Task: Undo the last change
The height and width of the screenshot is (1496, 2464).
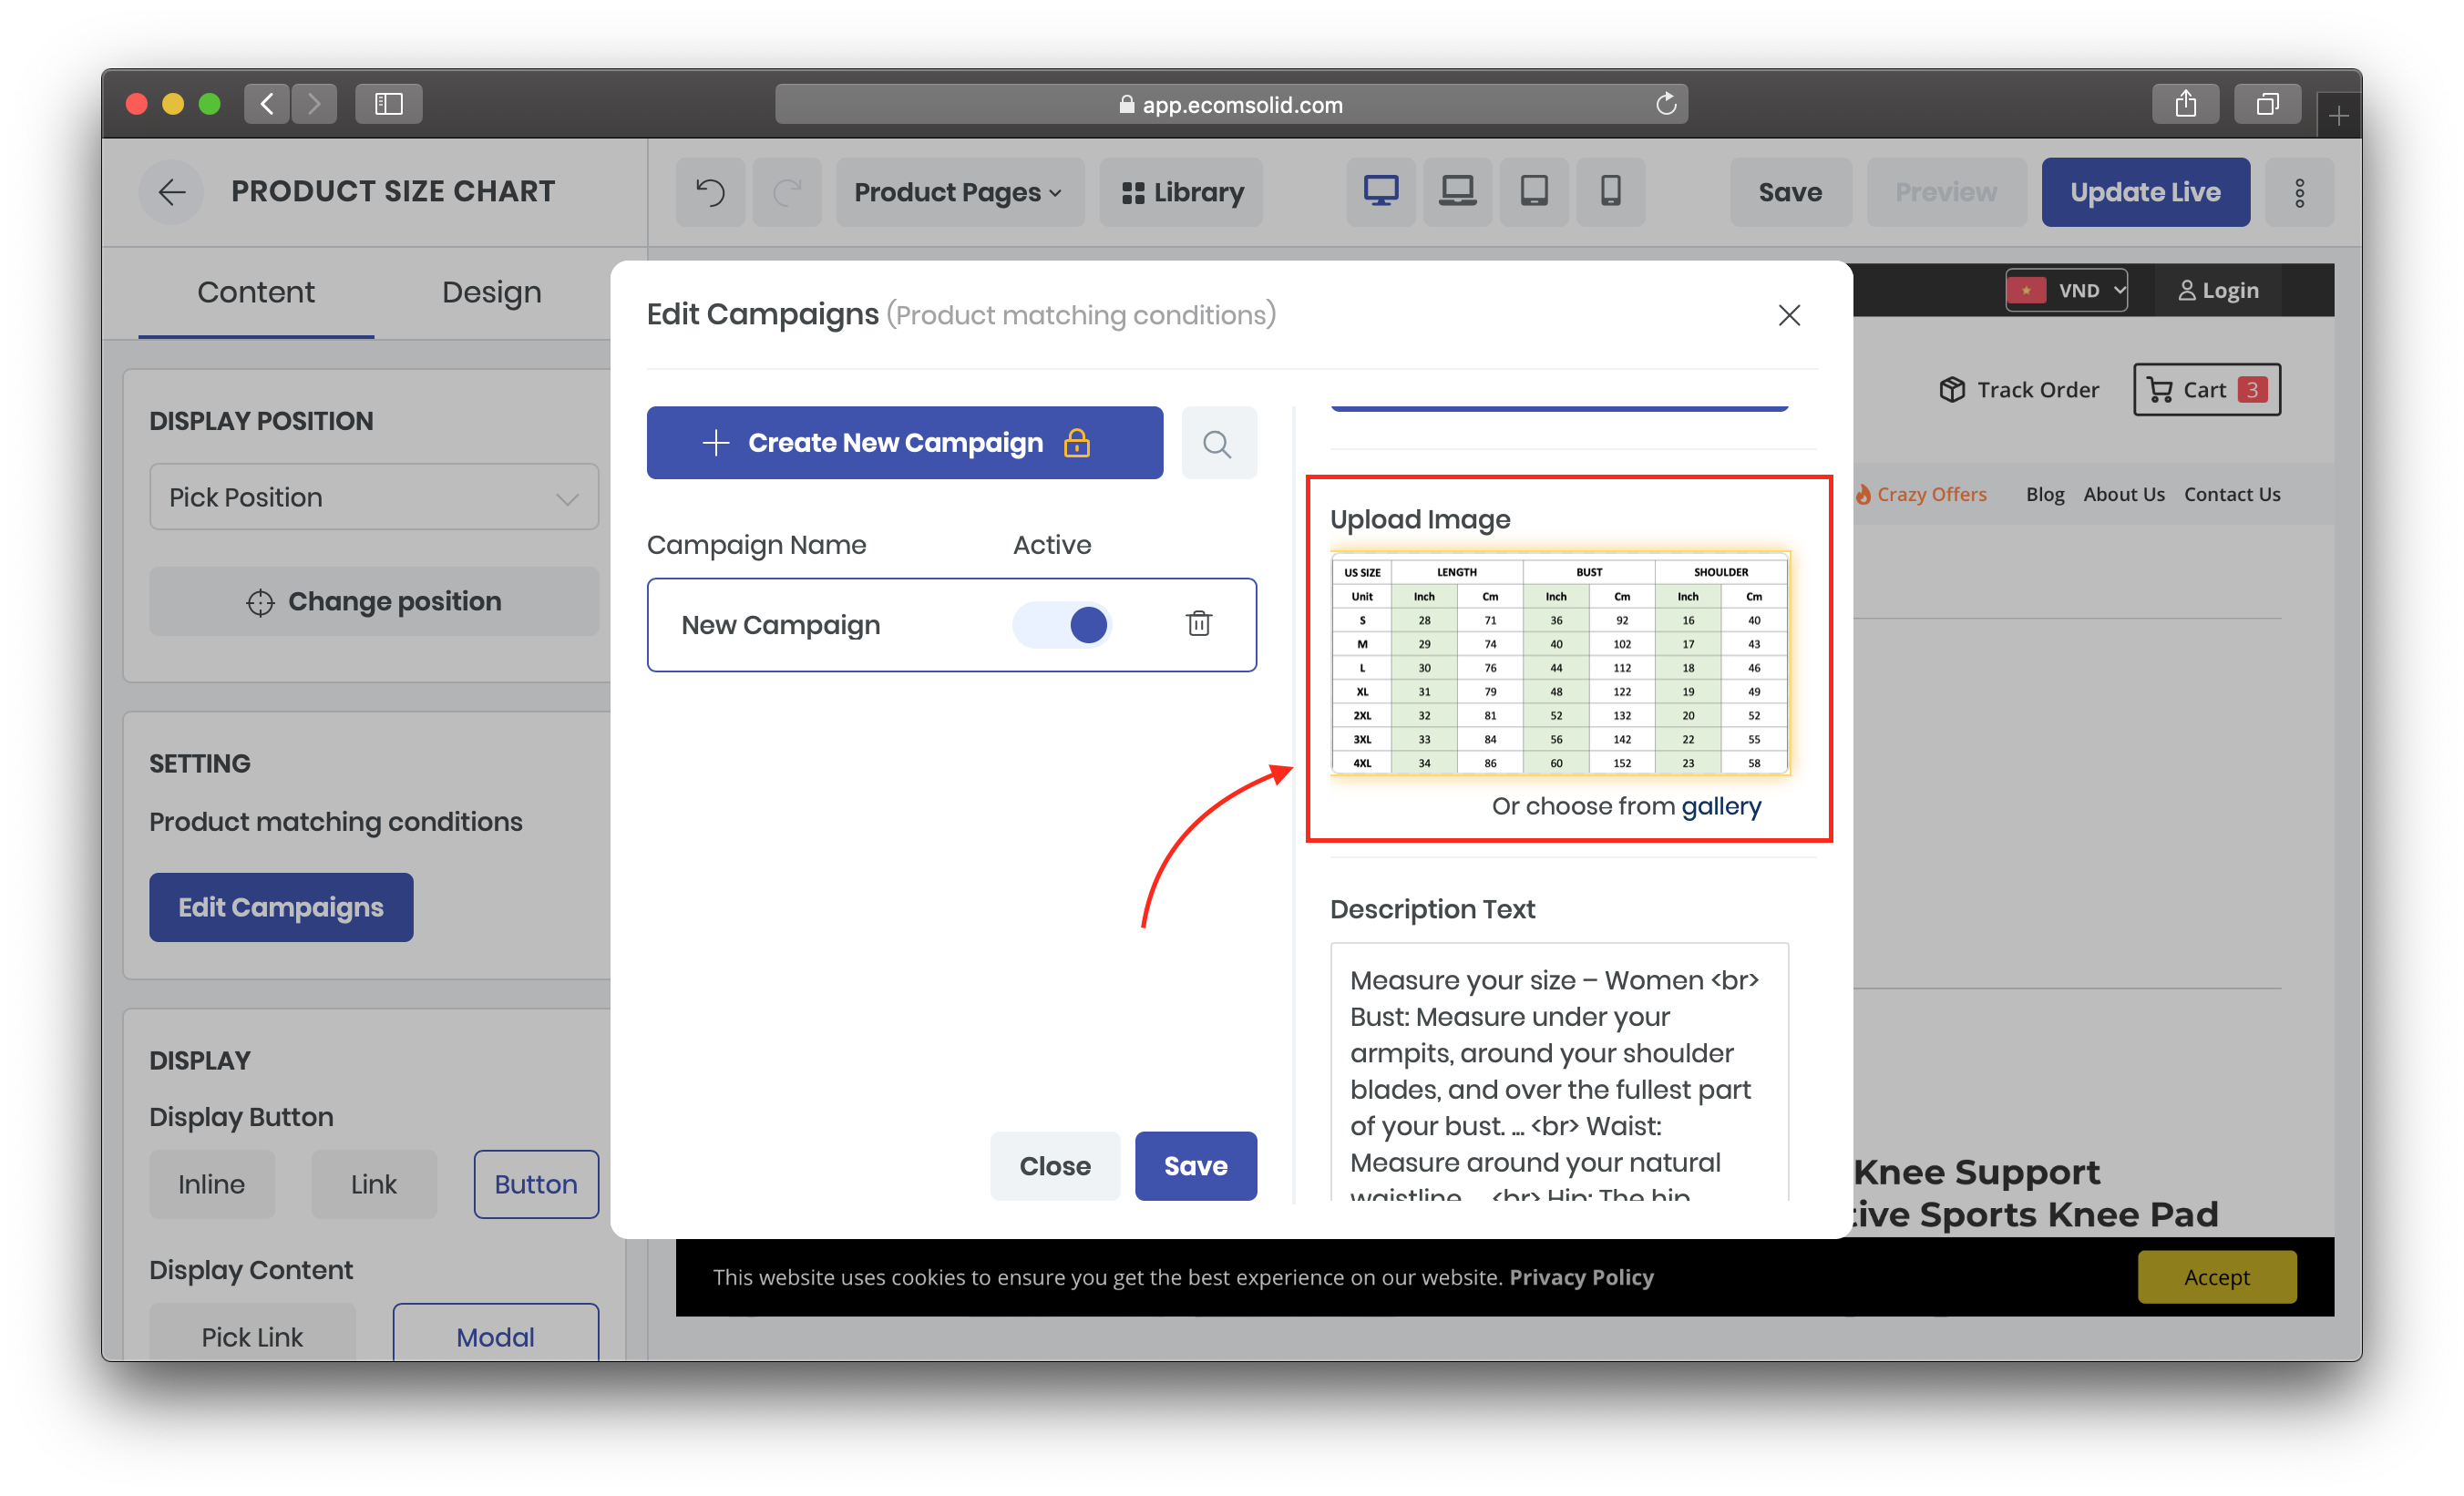Action: click(x=710, y=191)
